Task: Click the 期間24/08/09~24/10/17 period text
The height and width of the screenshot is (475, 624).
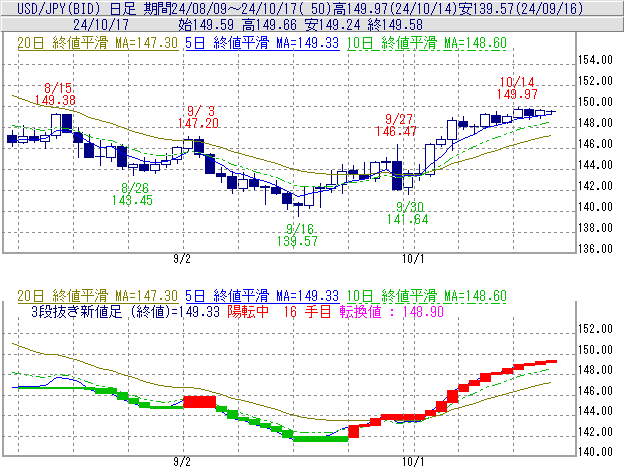Action: 219,8
